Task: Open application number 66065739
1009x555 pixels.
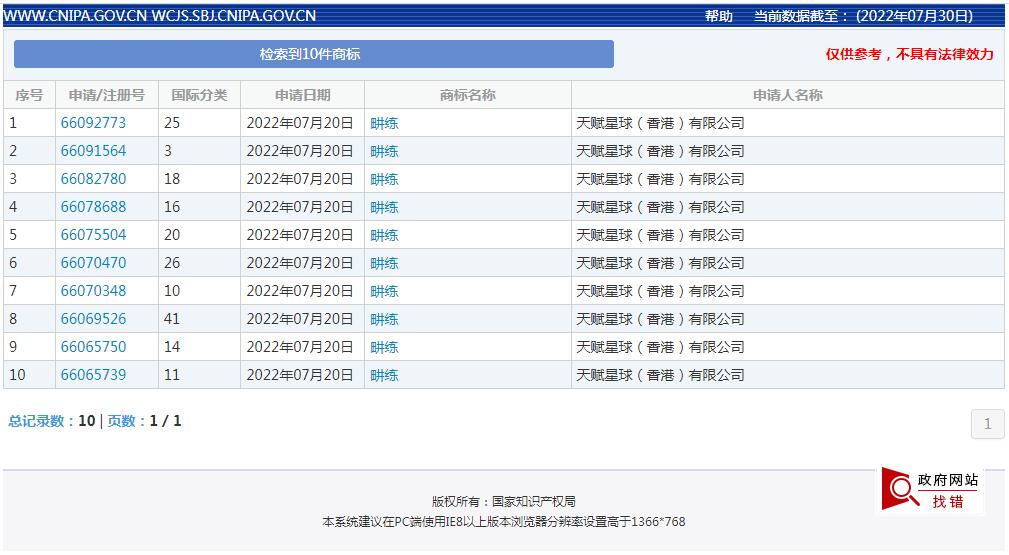Action: click(x=93, y=375)
